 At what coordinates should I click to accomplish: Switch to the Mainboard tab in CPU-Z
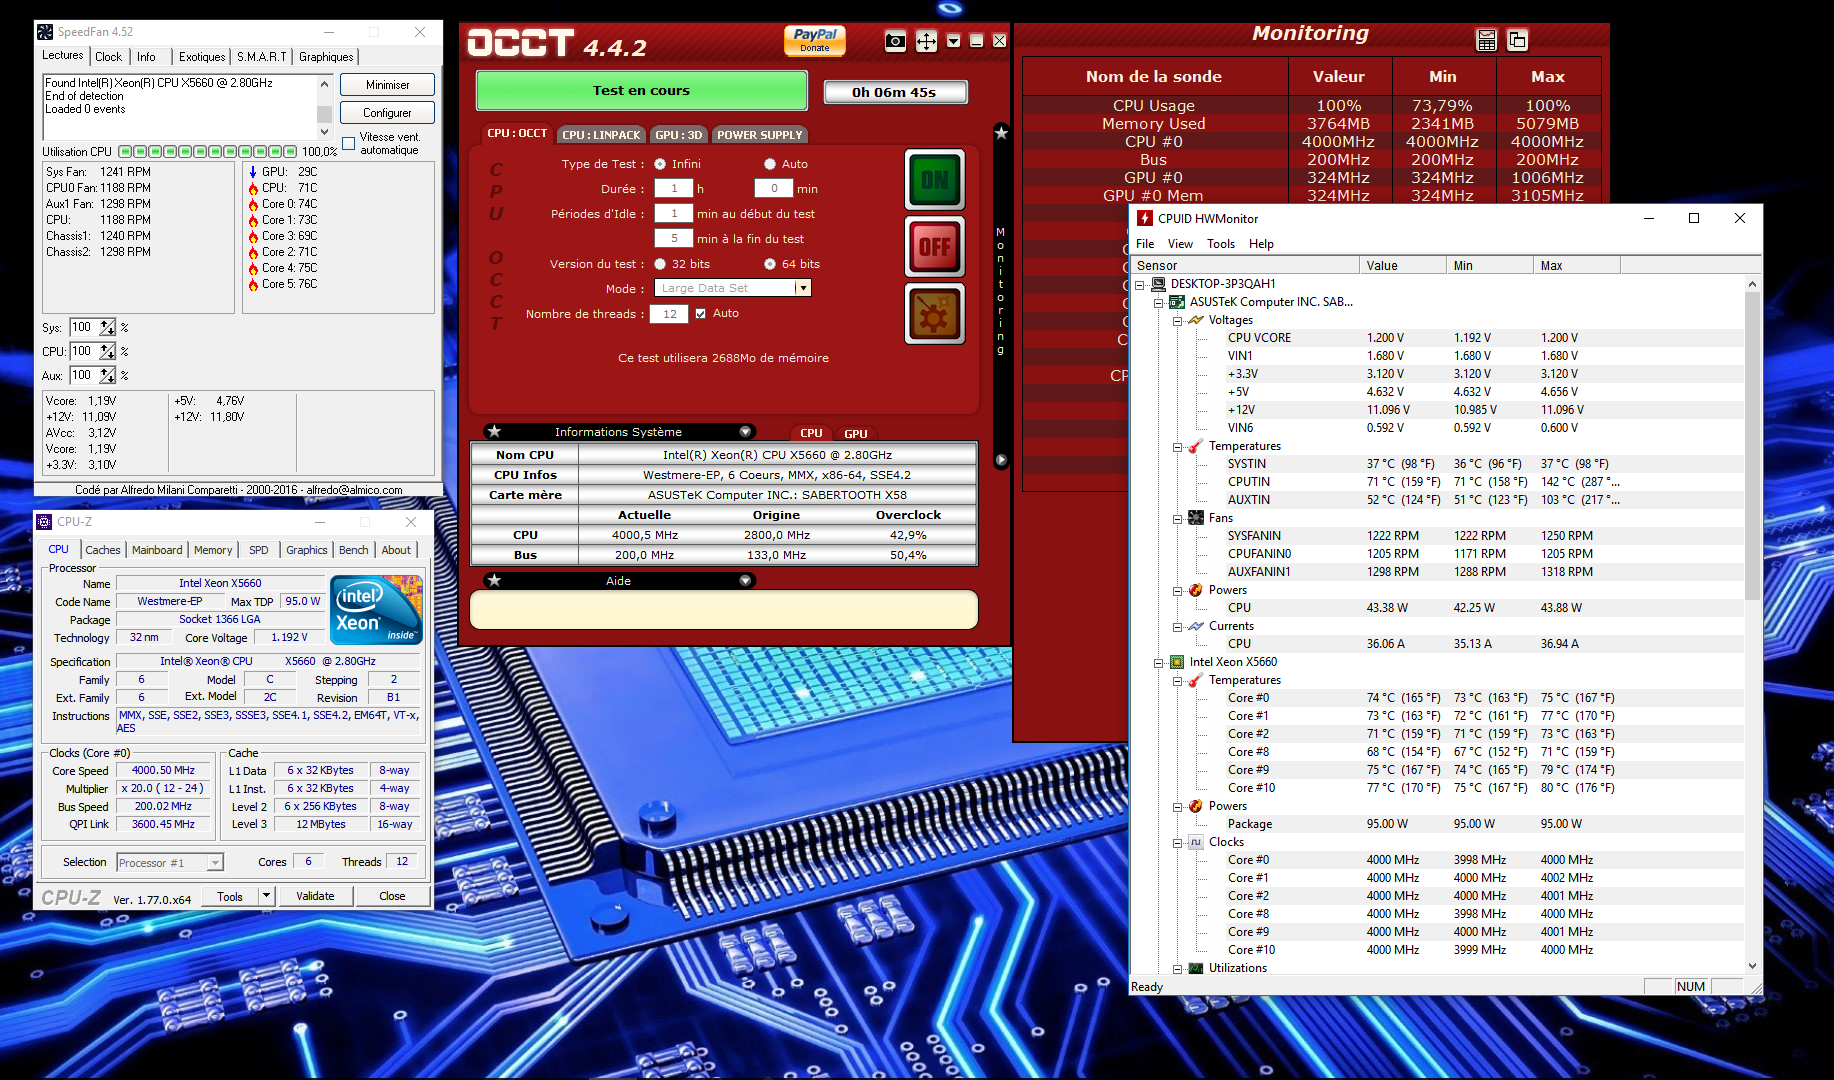coord(157,550)
